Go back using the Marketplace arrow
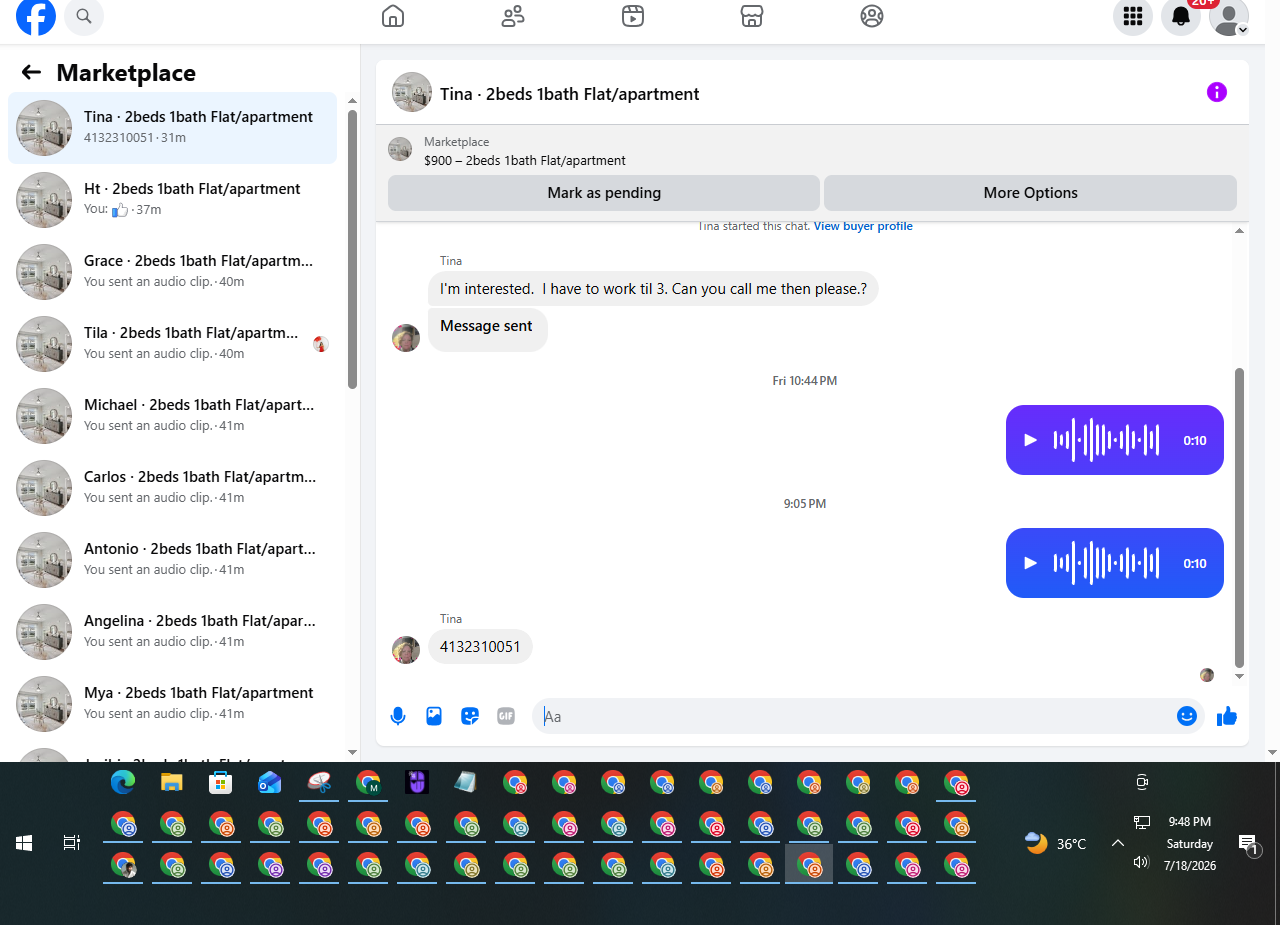 click(x=31, y=72)
